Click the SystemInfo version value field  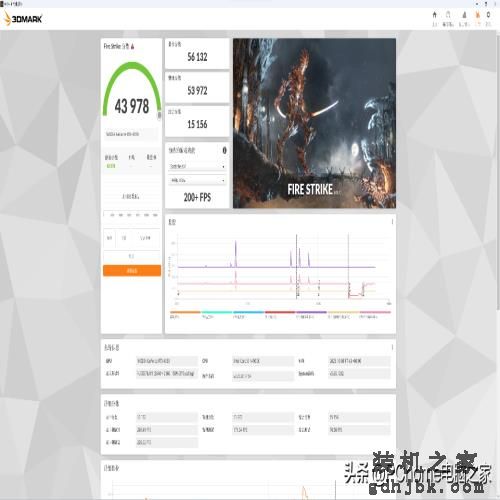point(359,374)
